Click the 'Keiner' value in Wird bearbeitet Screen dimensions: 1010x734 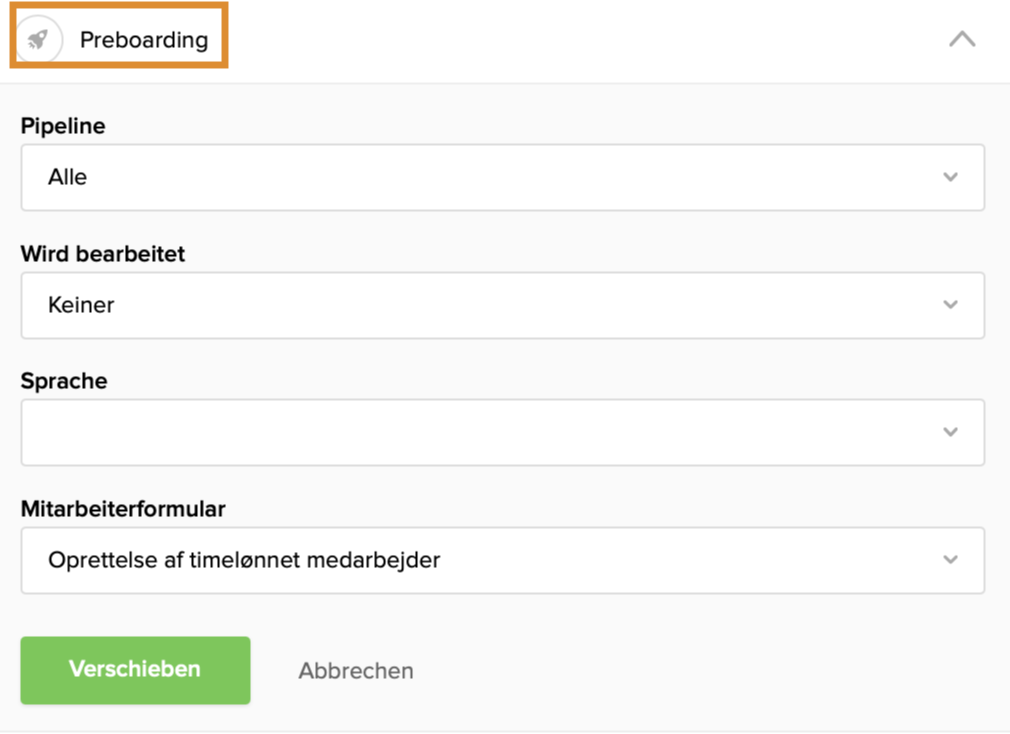tap(81, 305)
